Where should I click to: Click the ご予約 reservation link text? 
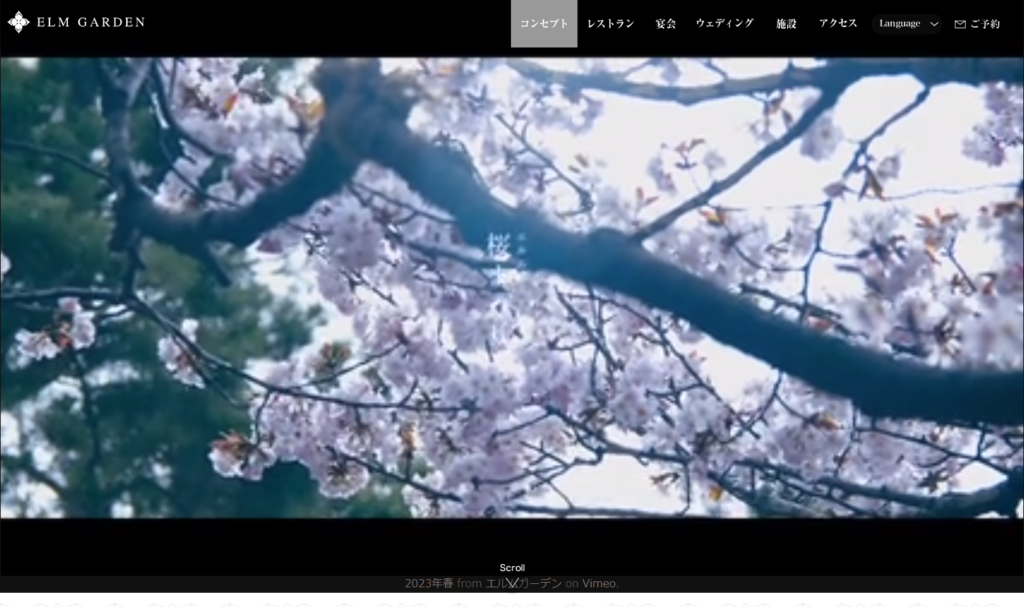pos(984,24)
